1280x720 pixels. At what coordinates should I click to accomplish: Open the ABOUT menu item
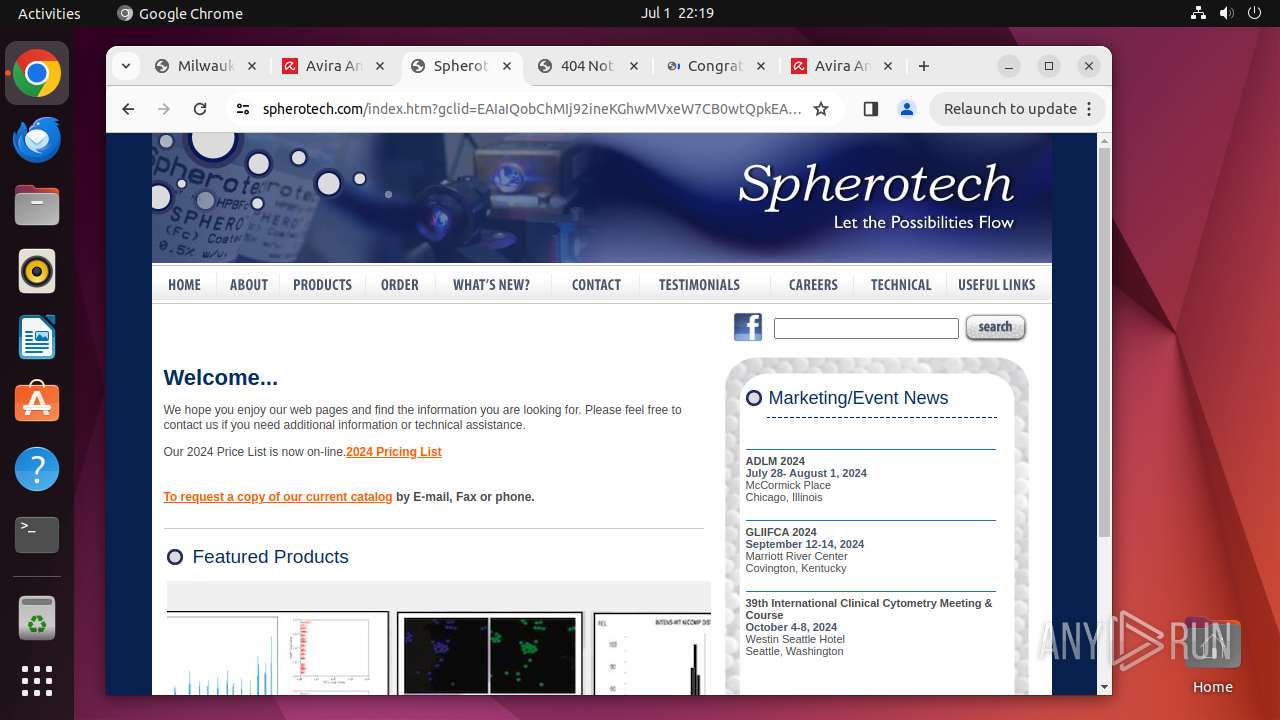[249, 285]
